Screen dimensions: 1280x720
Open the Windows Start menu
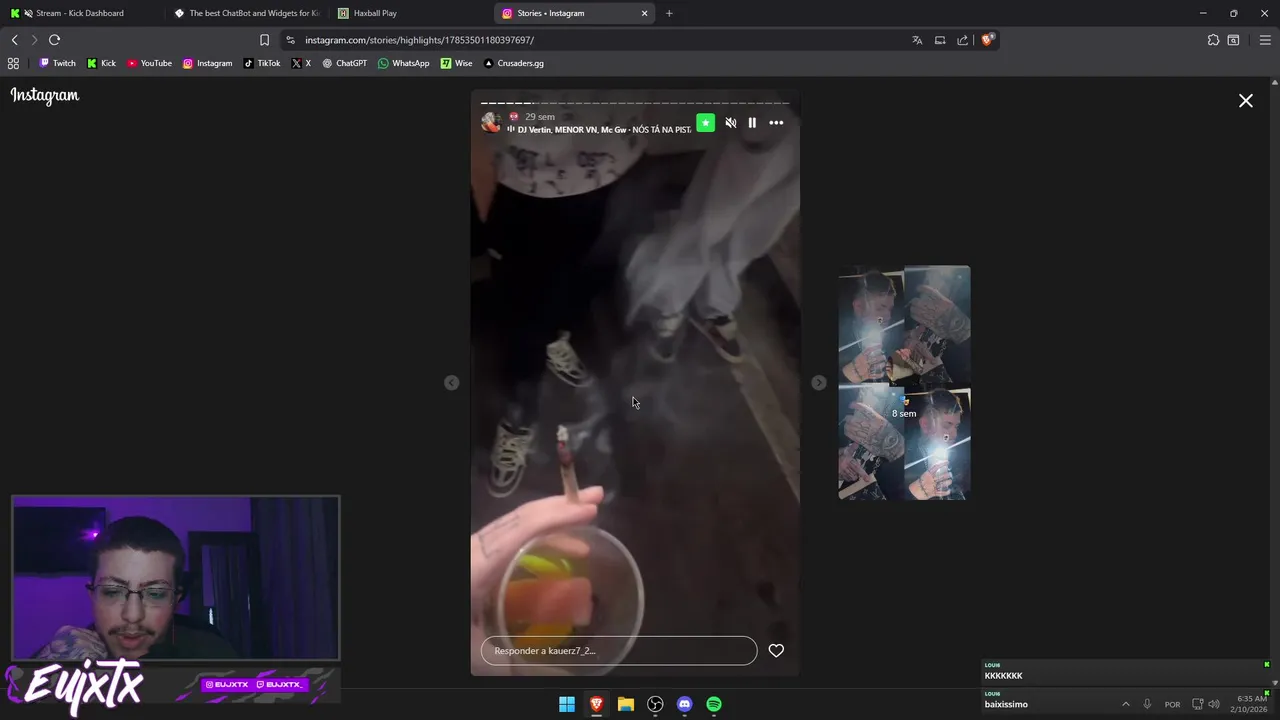(x=567, y=704)
